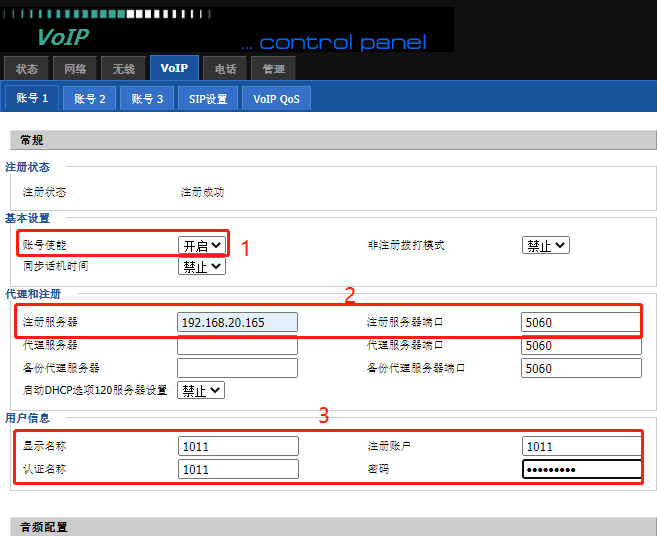Open the SIP设置 sub-tab
Screen dimensions: 657x536
click(x=208, y=98)
